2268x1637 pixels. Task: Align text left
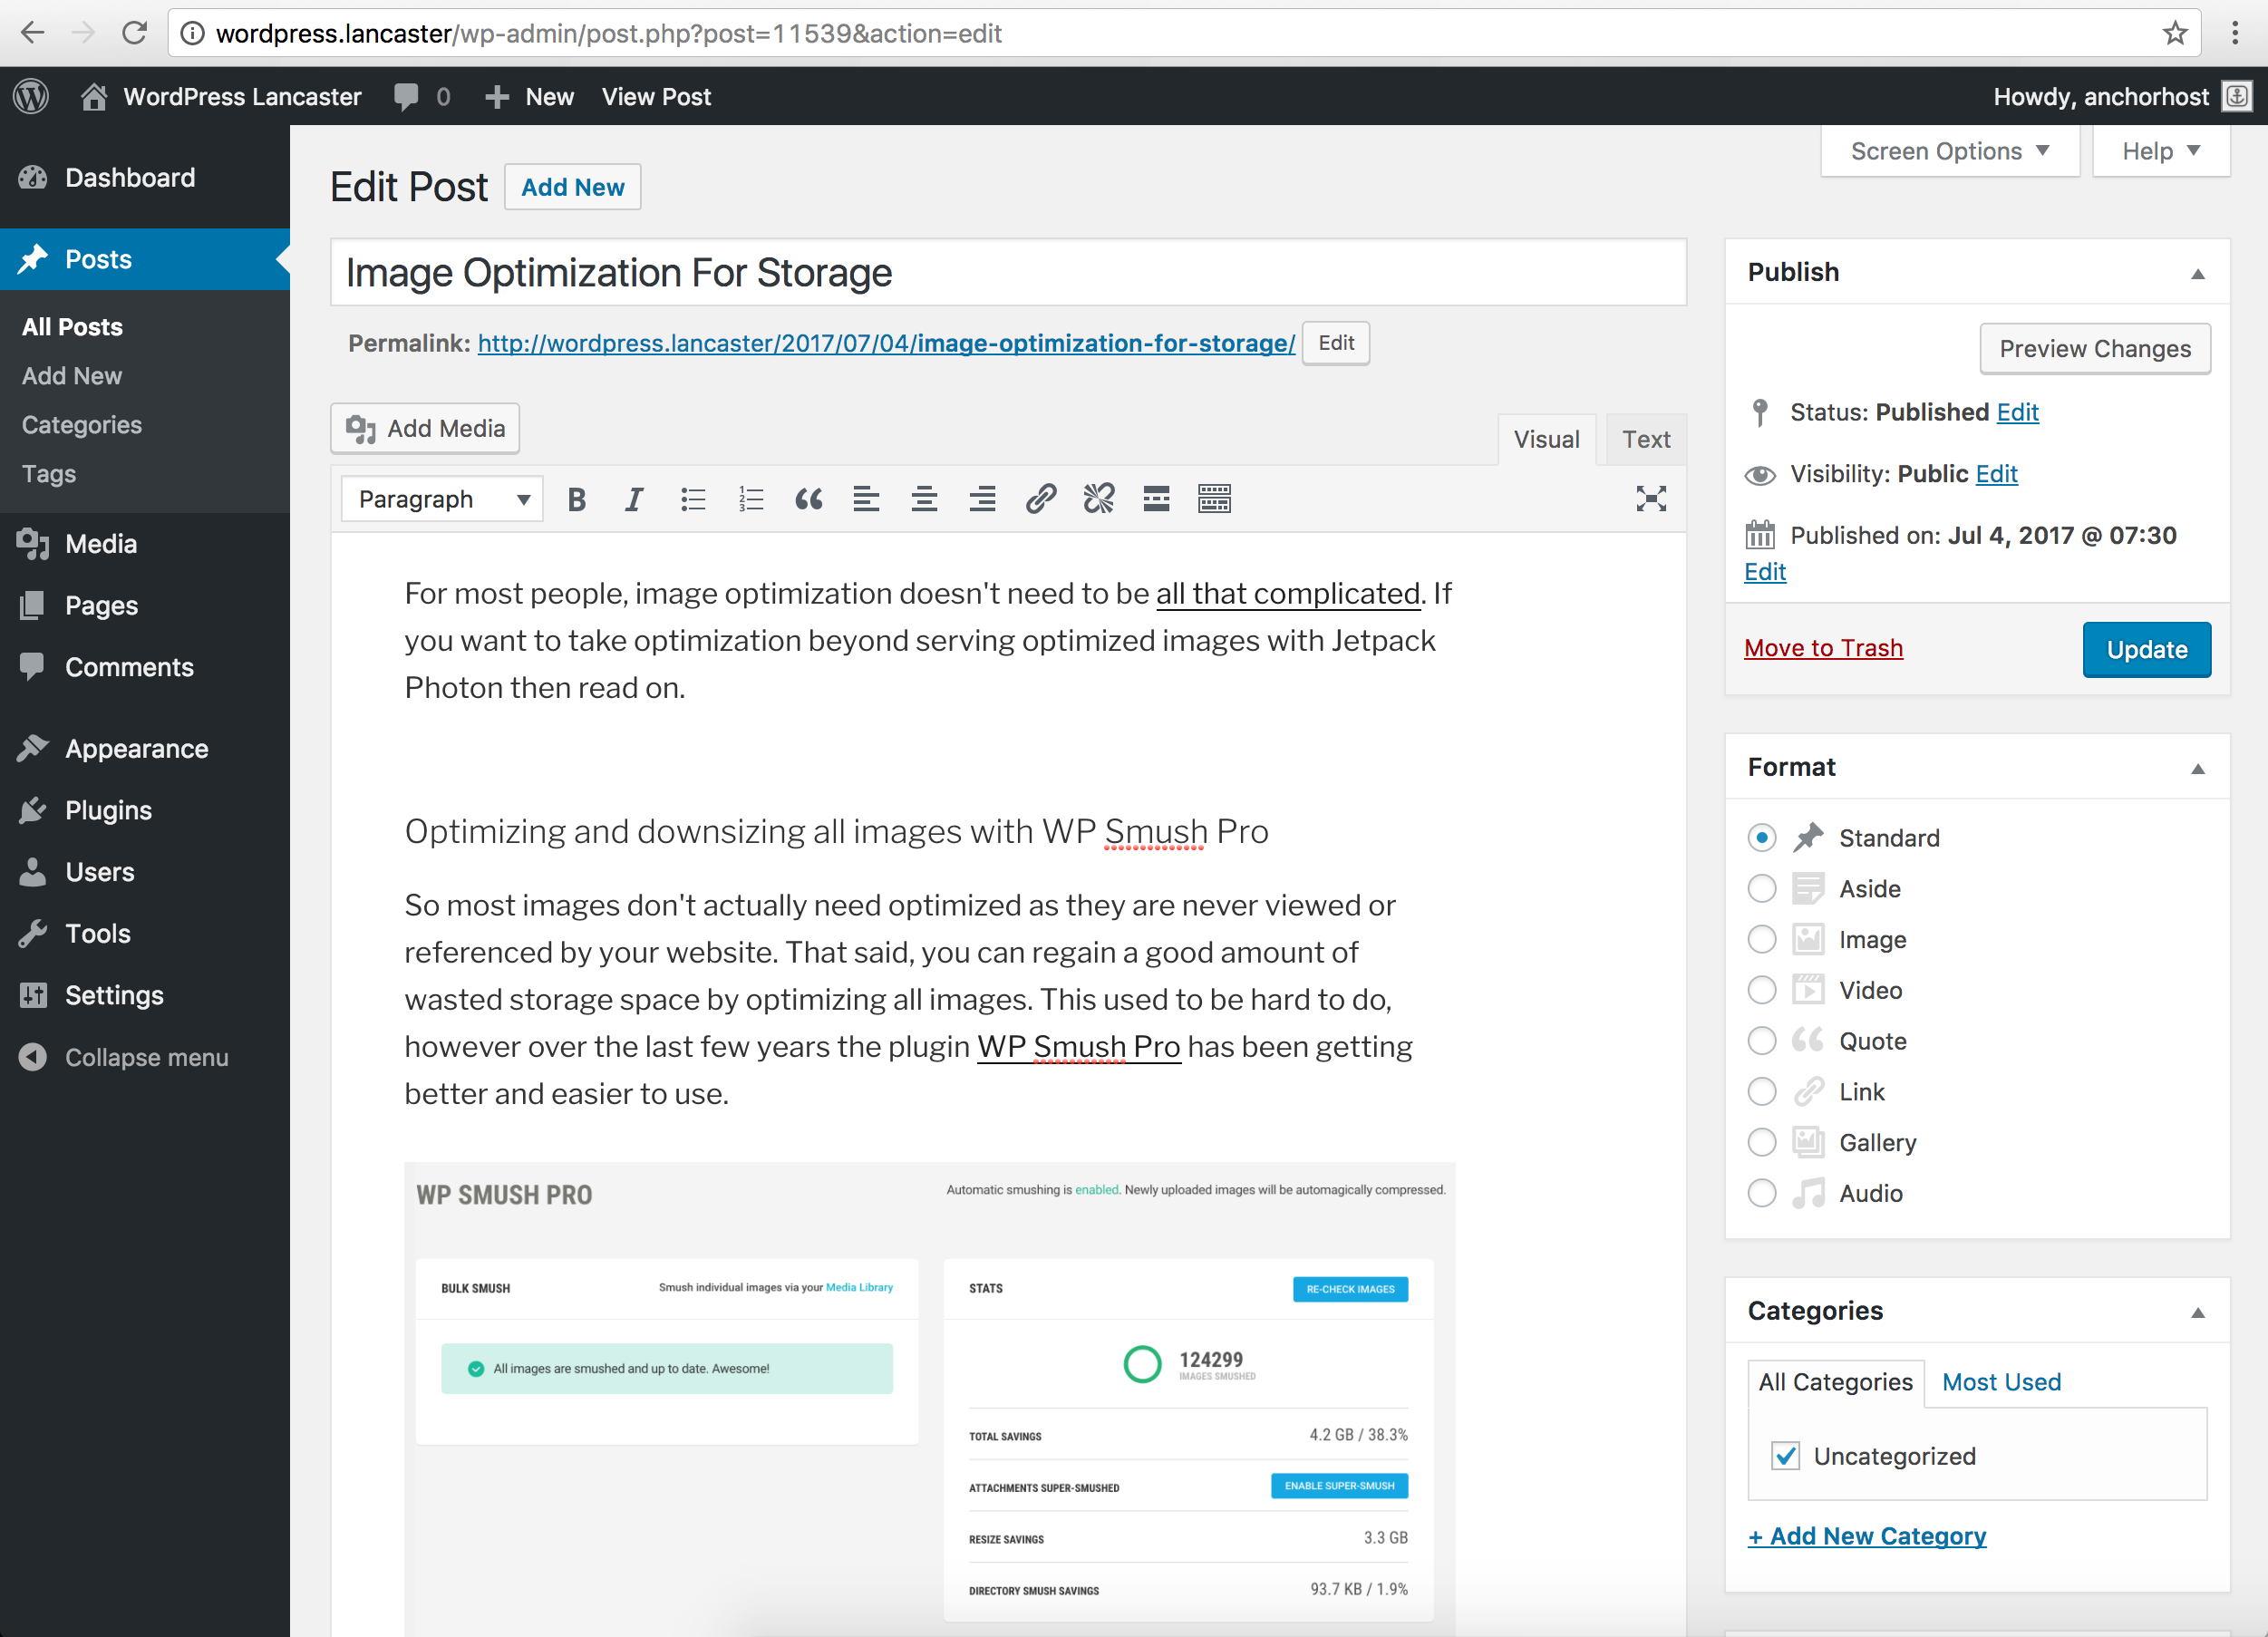(867, 499)
